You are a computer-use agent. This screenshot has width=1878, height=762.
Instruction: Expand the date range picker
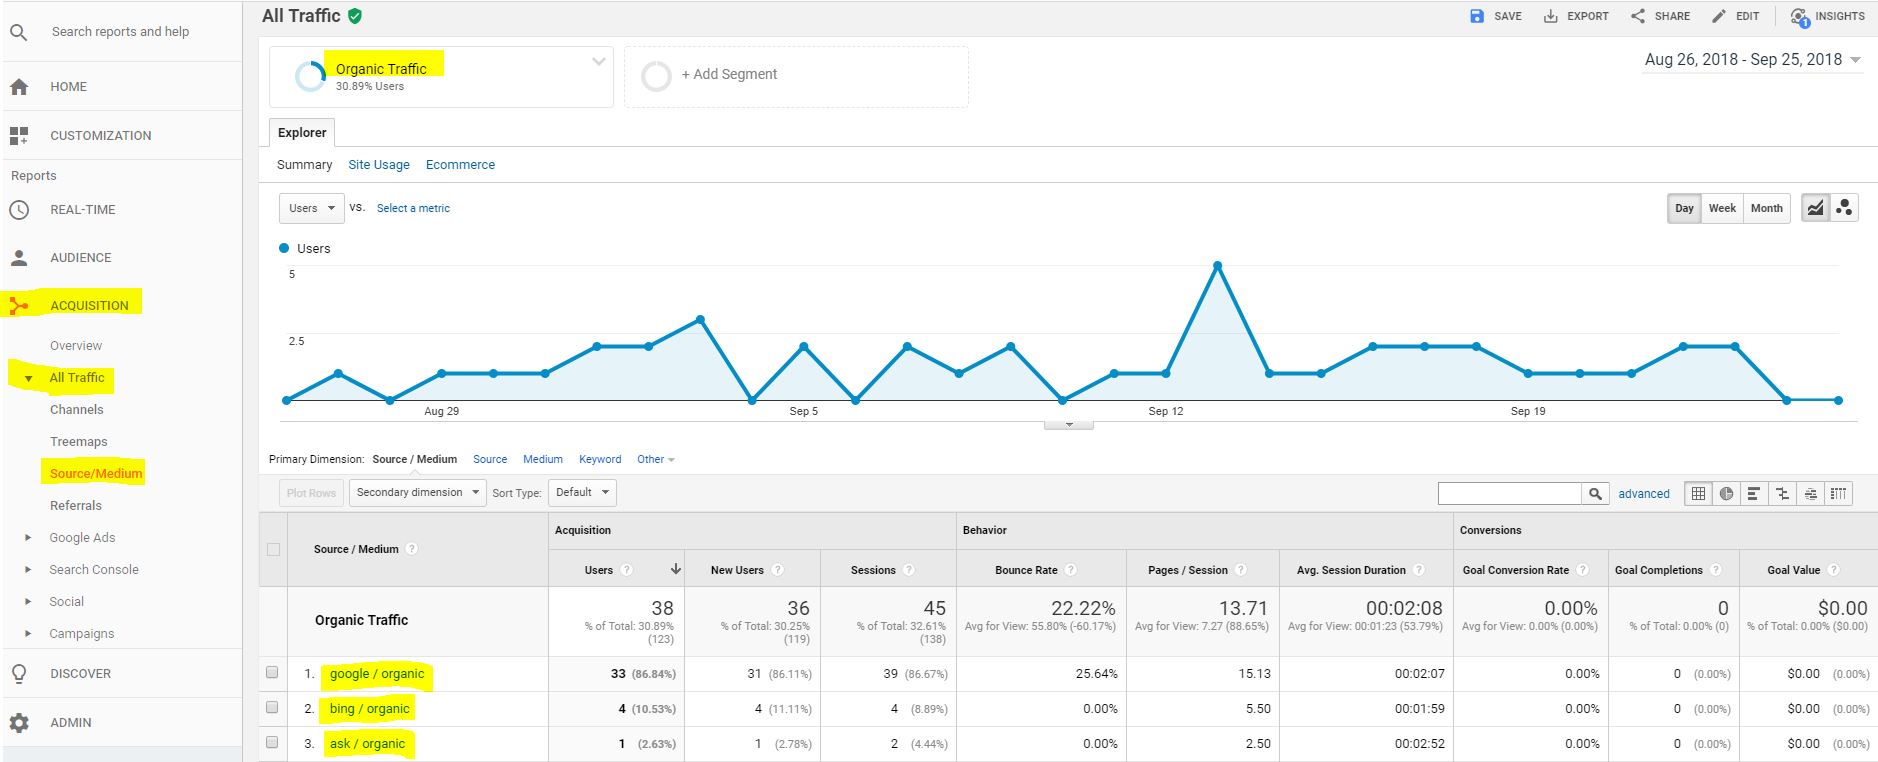point(1752,60)
